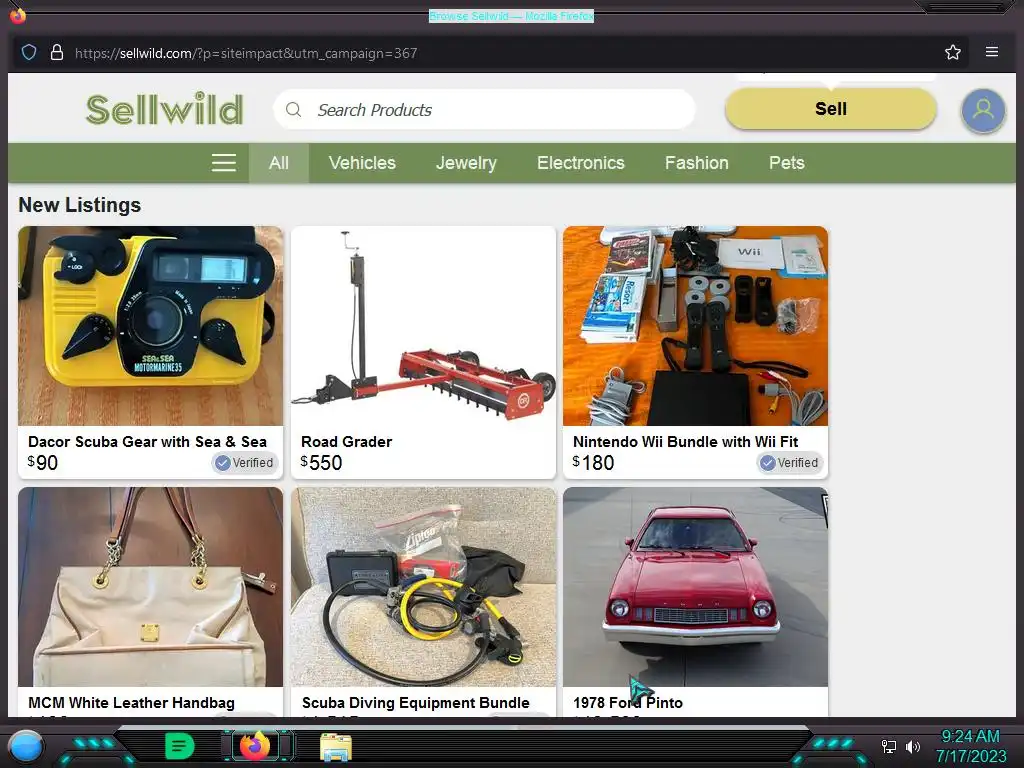Screen dimensions: 1024x768
Task: Click in the Search Products field
Action: 485,110
